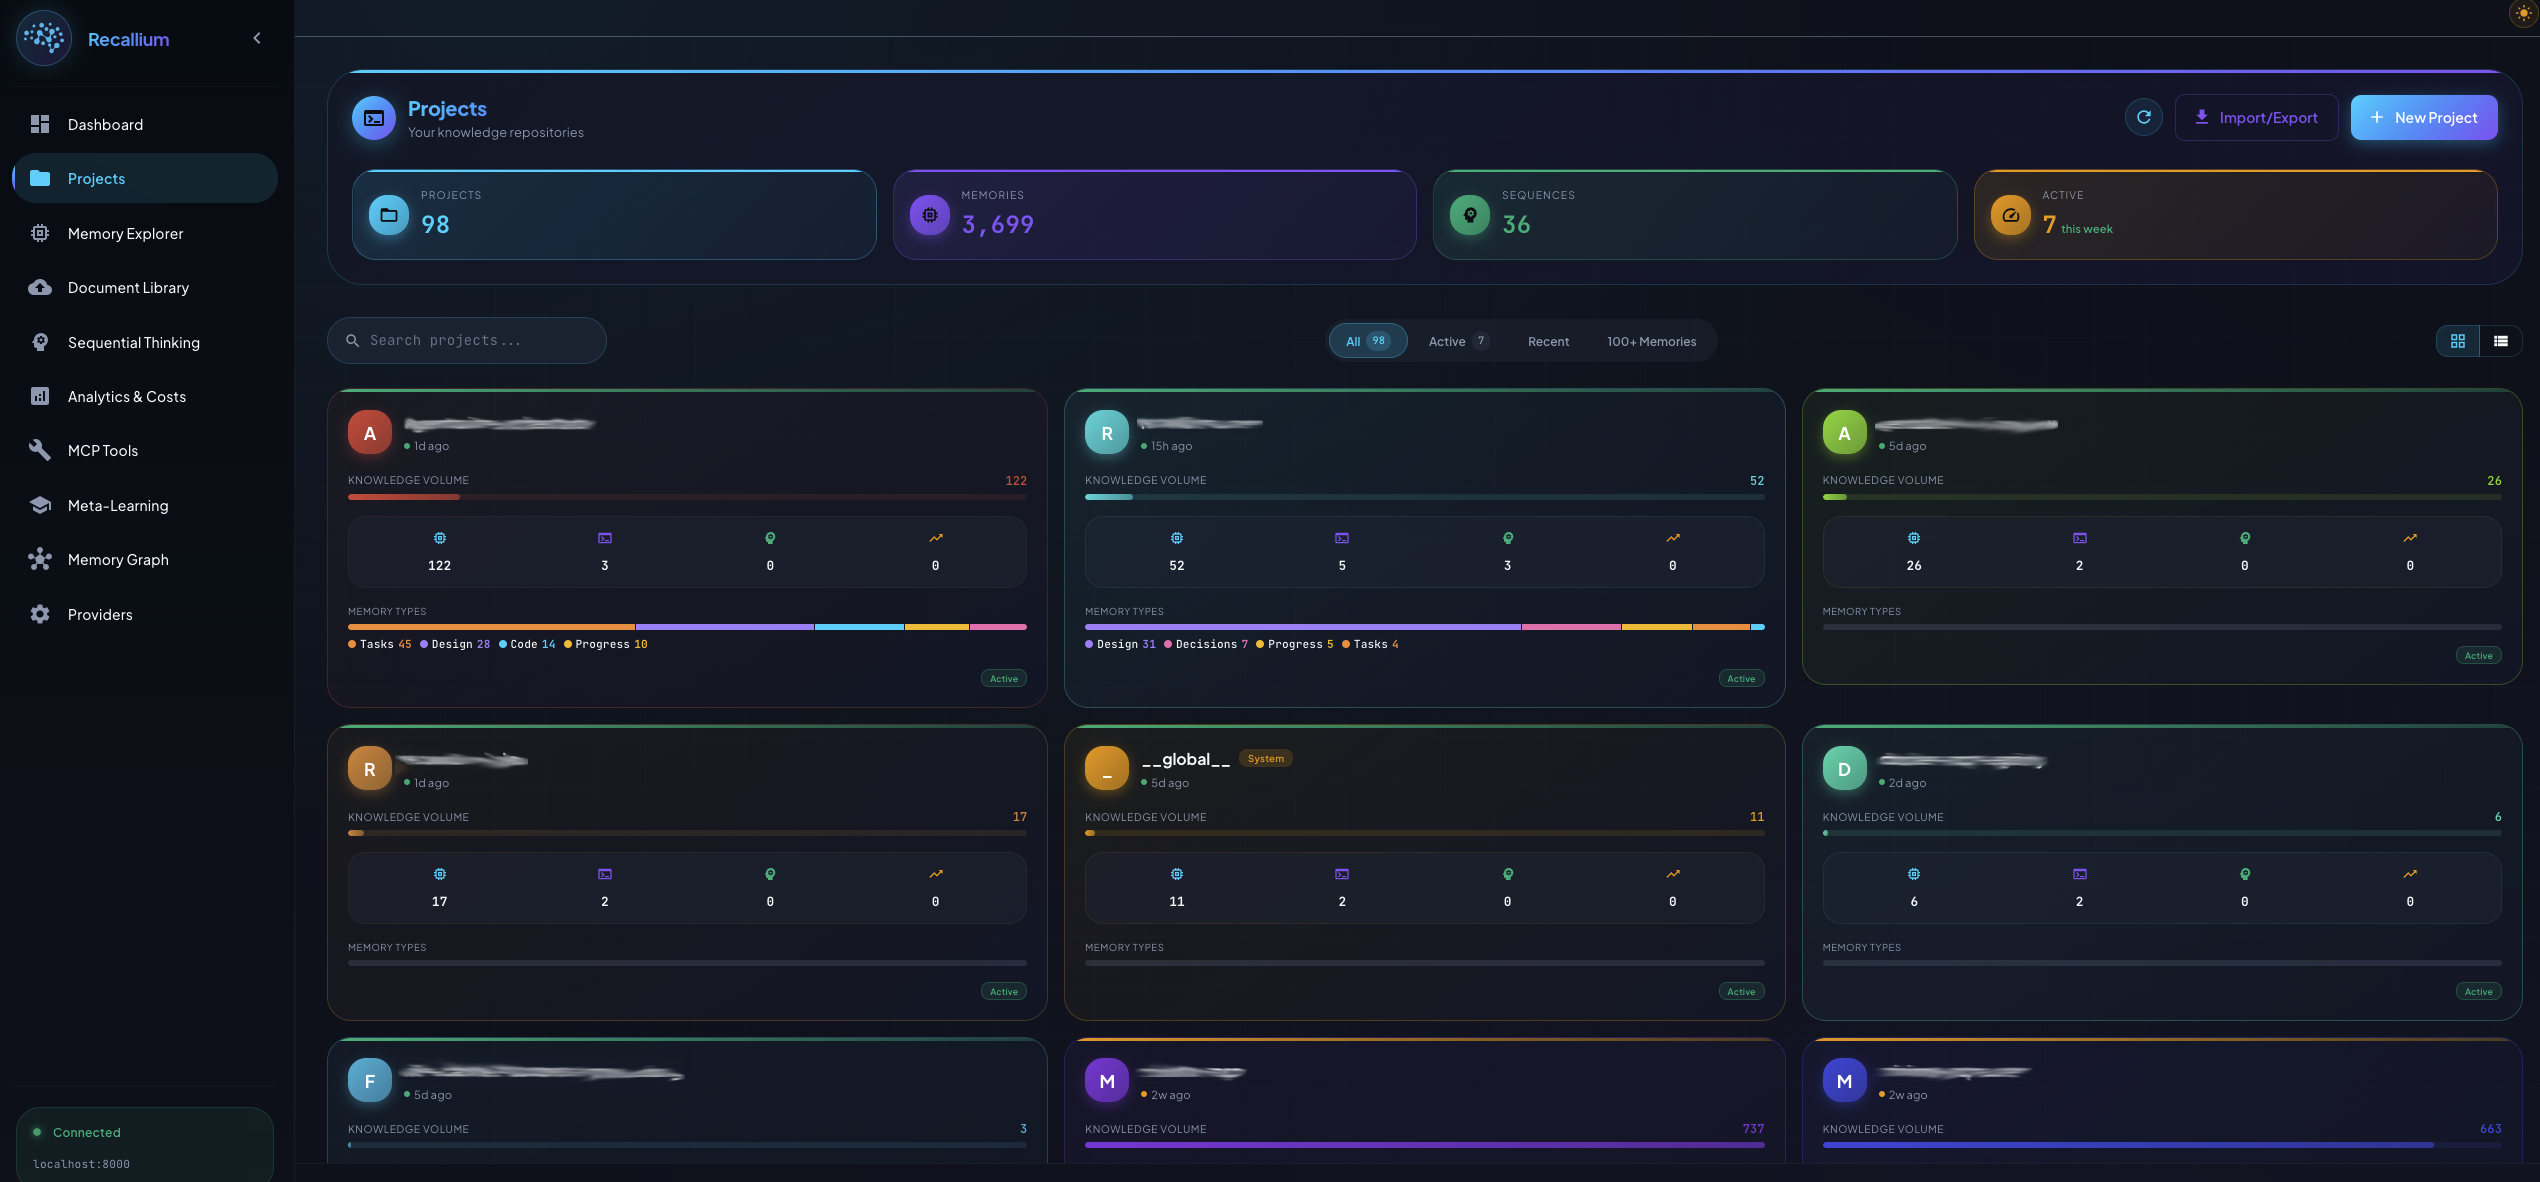Screen dimensions: 2540x1182
Task: Create a New Project
Action: coord(2424,117)
